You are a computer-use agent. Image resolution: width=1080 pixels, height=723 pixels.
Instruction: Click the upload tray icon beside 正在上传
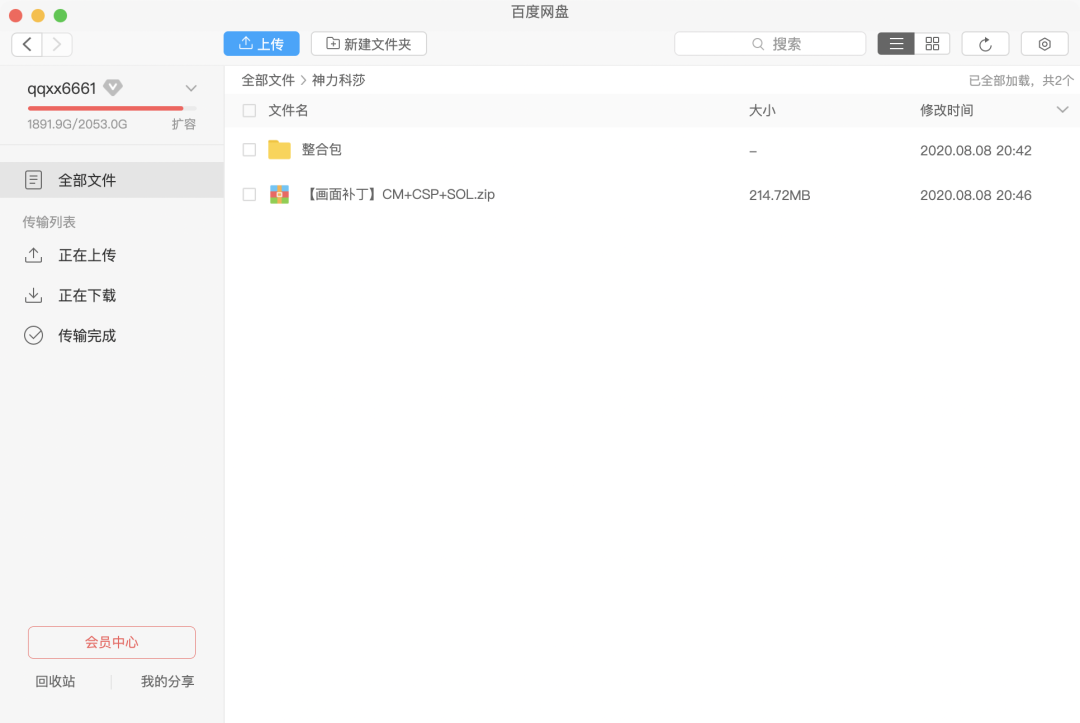click(33, 255)
